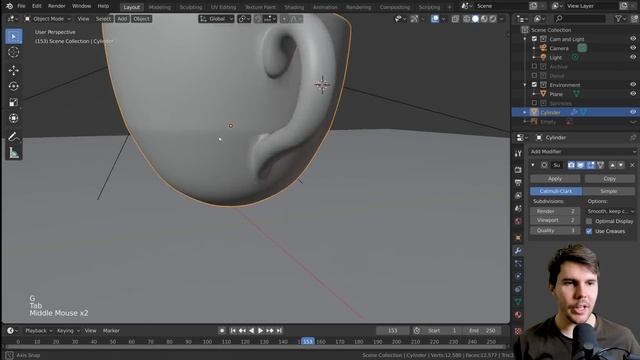Image resolution: width=640 pixels, height=360 pixels.
Task: Select the Cursor tool
Action: 13,52
